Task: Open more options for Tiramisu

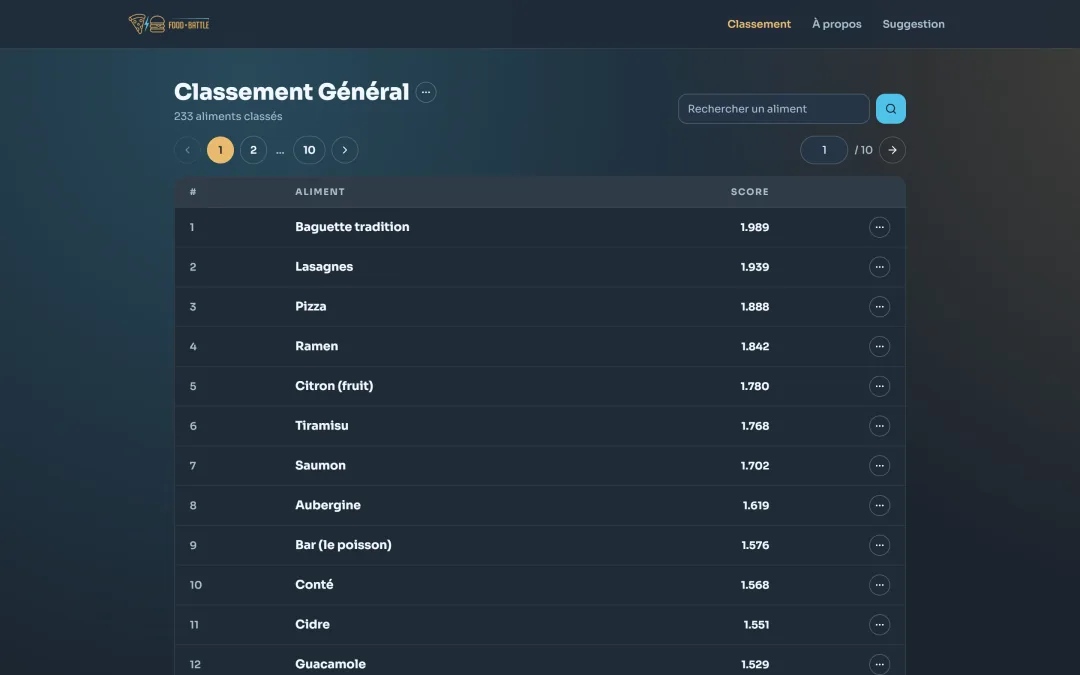Action: coord(880,426)
